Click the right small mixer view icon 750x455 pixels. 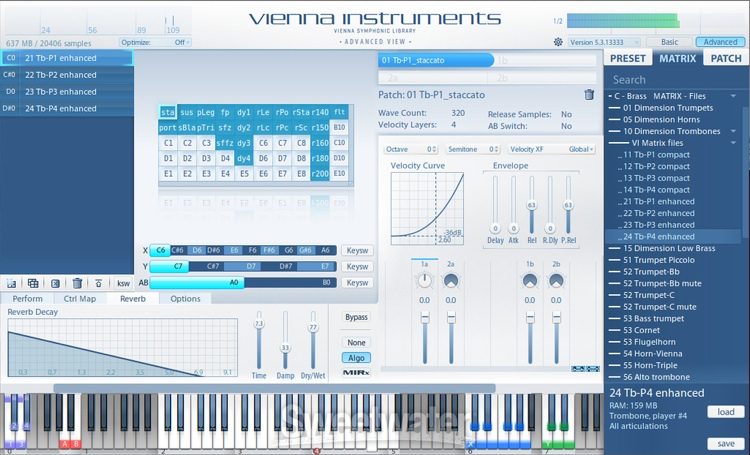click(593, 369)
